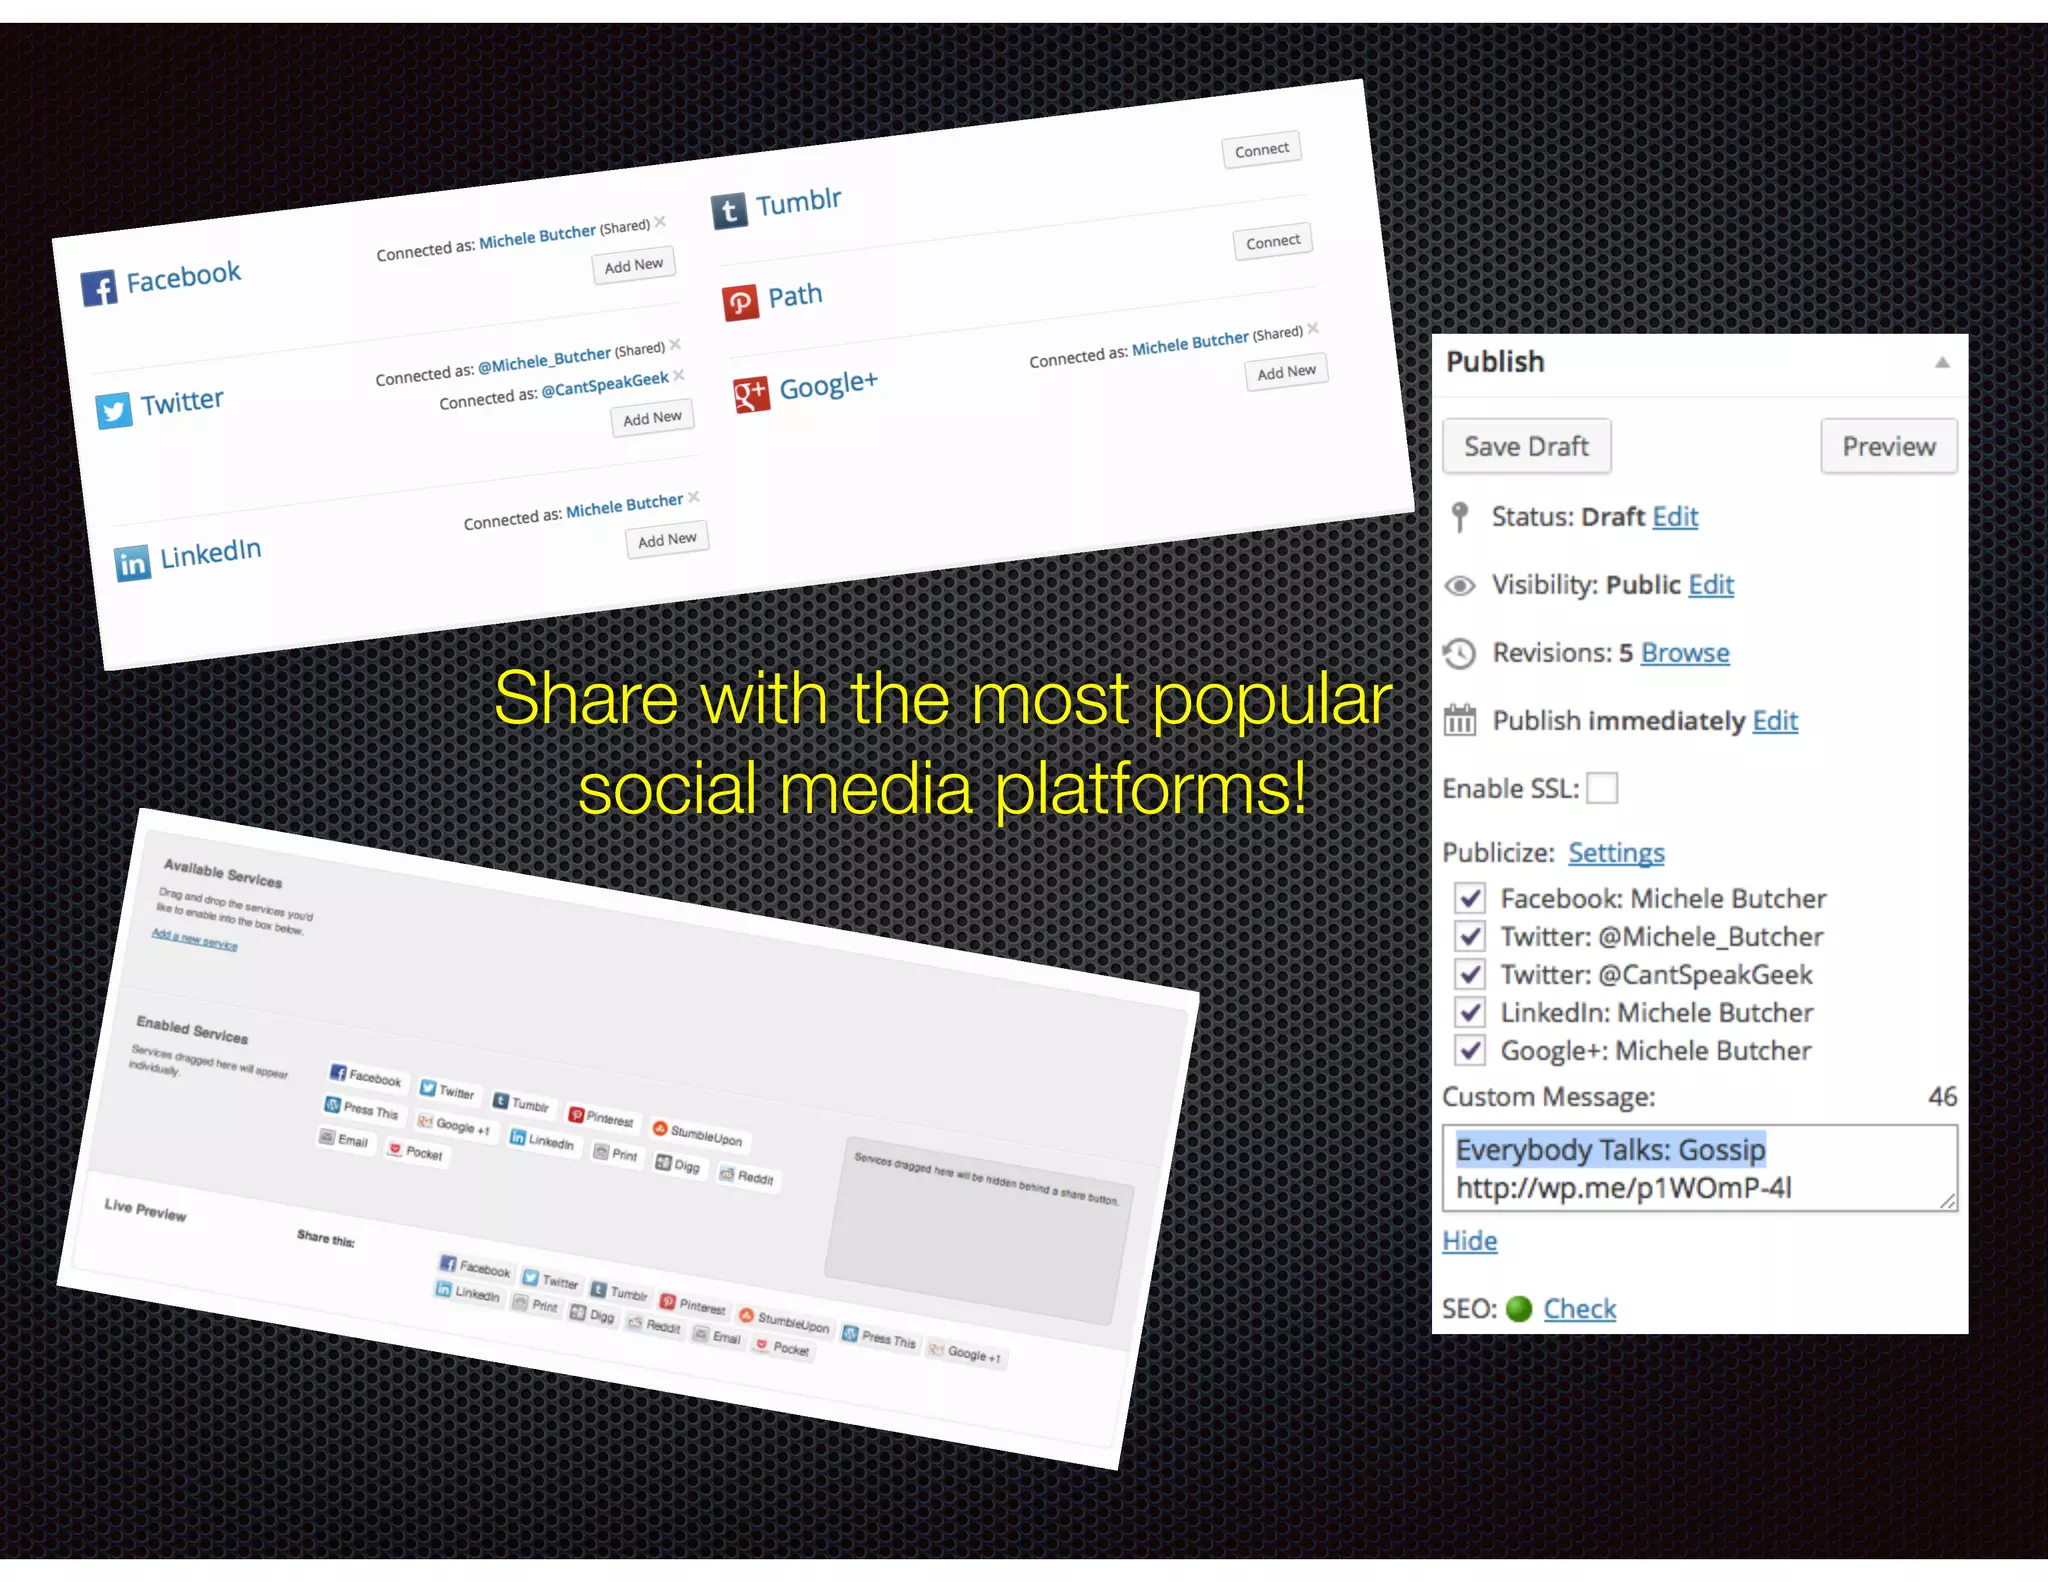The width and height of the screenshot is (2048, 1582).
Task: Click Add New under Facebook connection
Action: click(634, 265)
